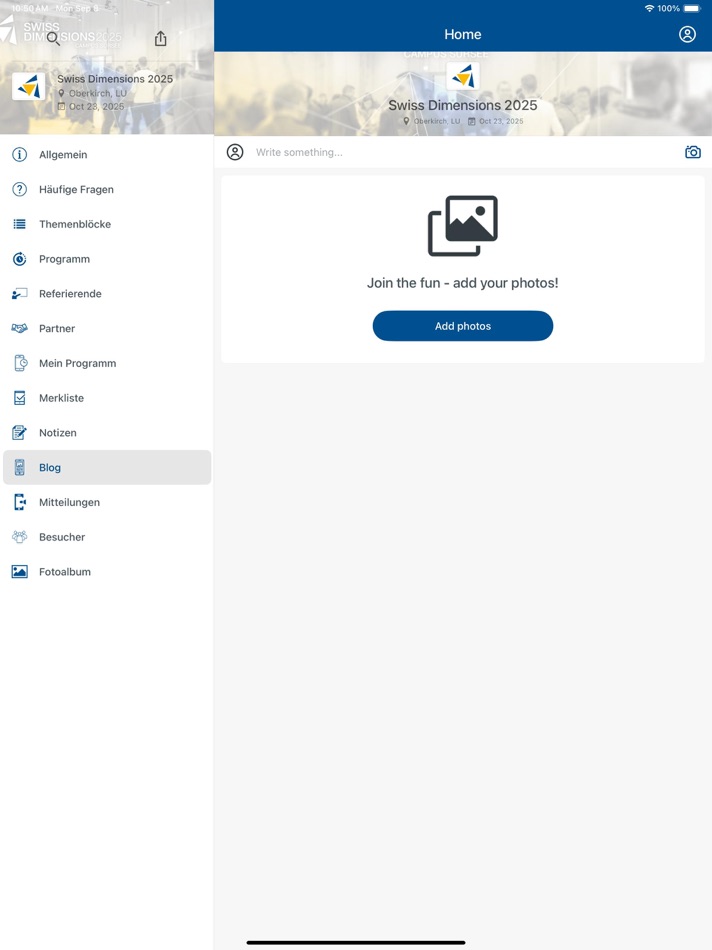
Task: Click the Themenblöcke list icon
Action: pos(19,224)
